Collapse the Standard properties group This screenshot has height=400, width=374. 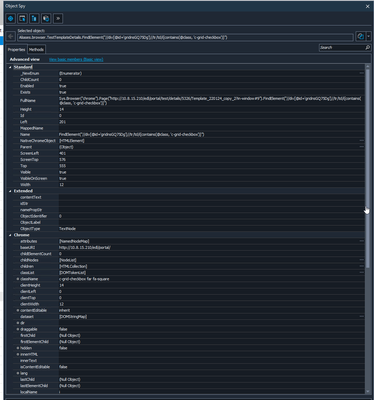click(x=10, y=67)
